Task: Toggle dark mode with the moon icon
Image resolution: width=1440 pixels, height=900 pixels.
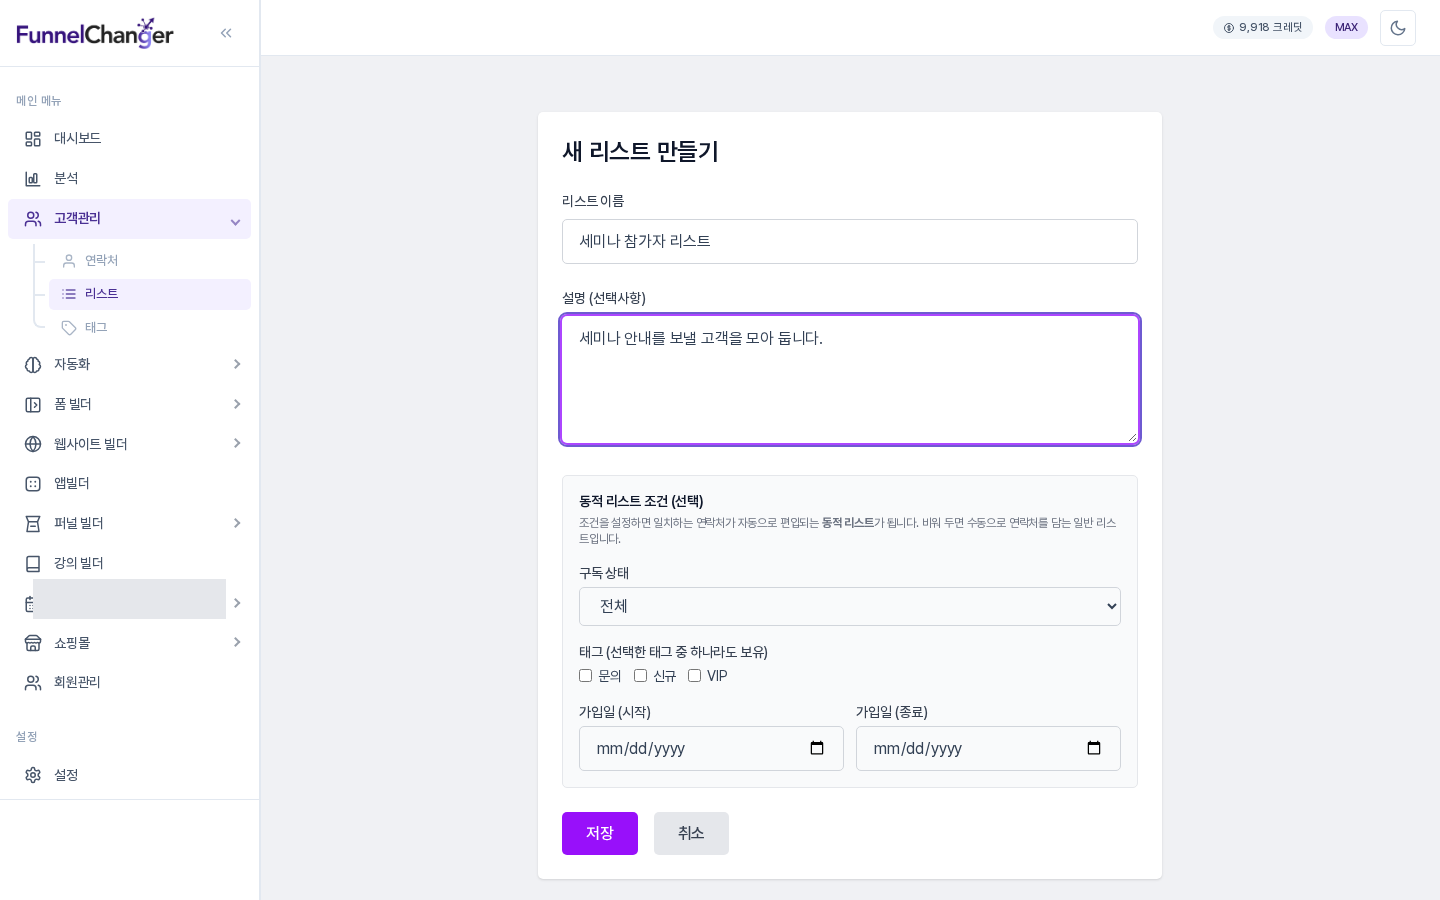Action: 1398,28
